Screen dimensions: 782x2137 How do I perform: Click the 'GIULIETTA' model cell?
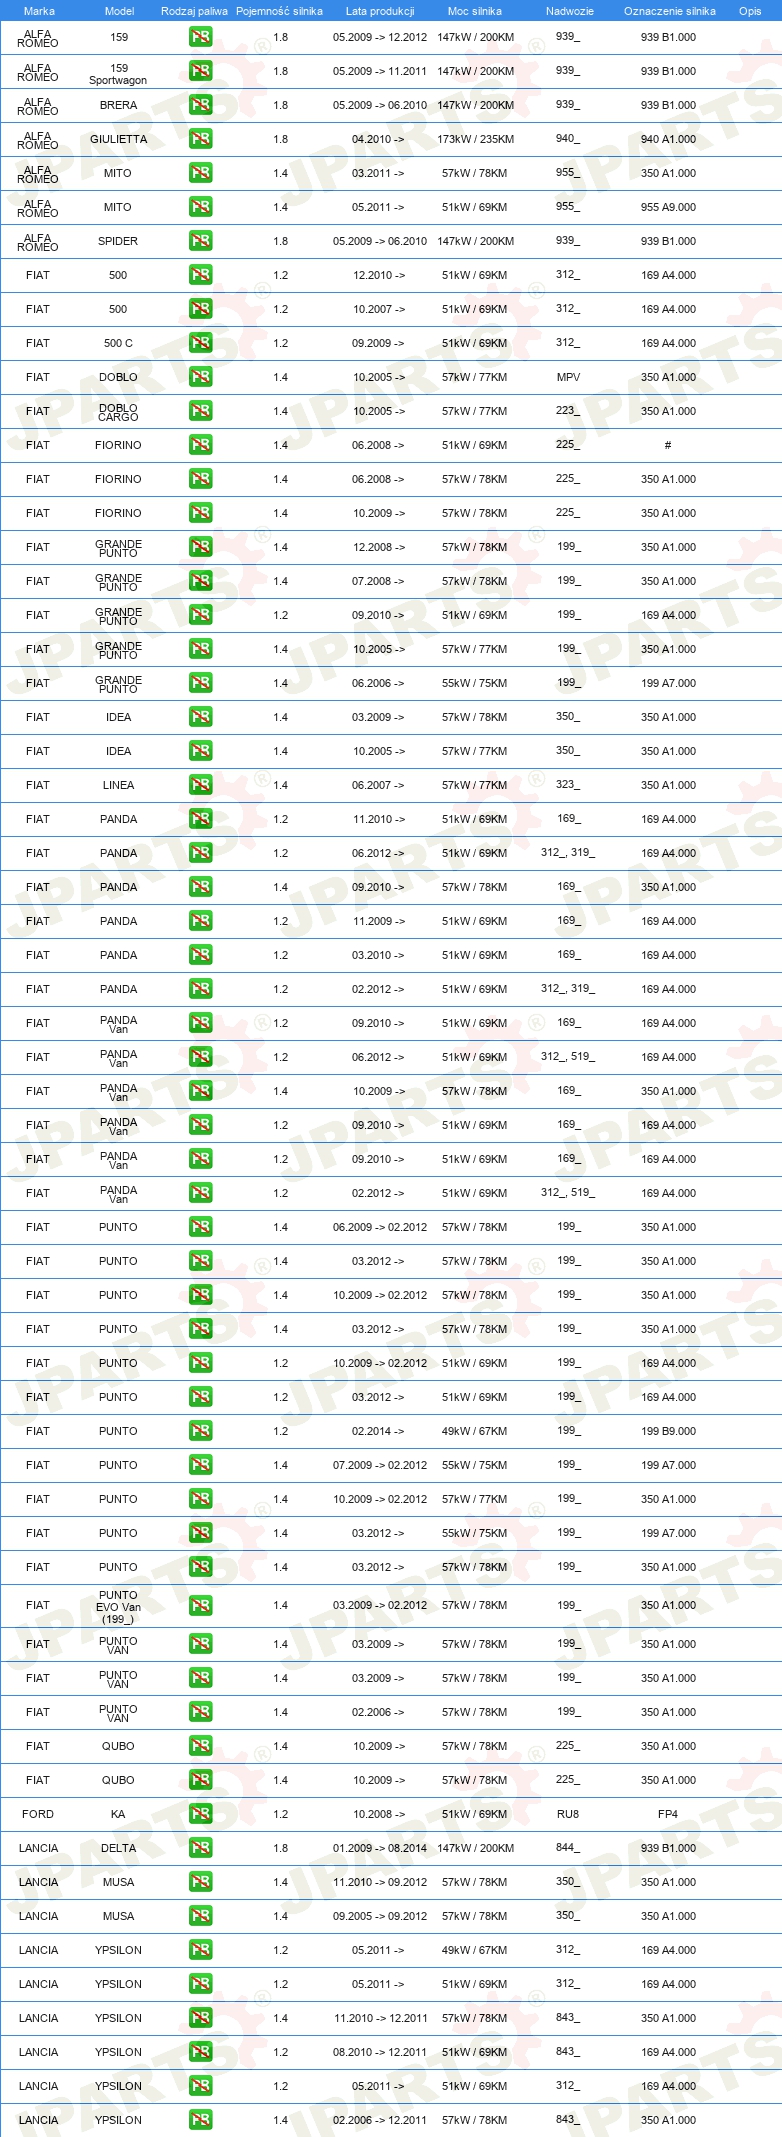point(118,139)
